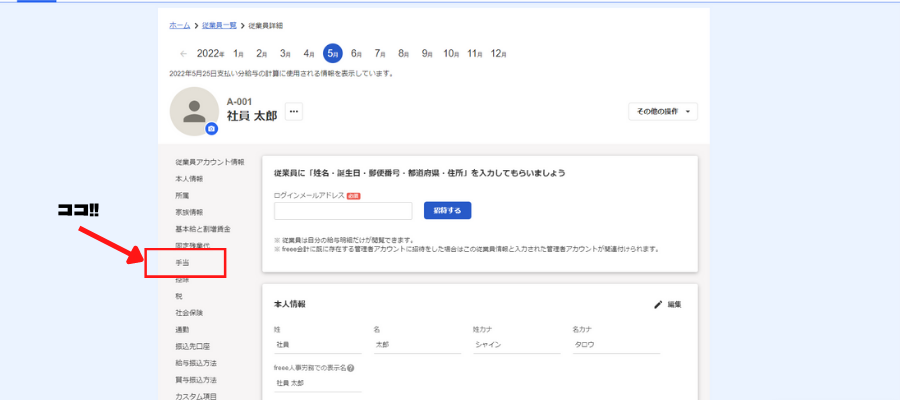Click the left arrow before 2022年

click(x=183, y=54)
